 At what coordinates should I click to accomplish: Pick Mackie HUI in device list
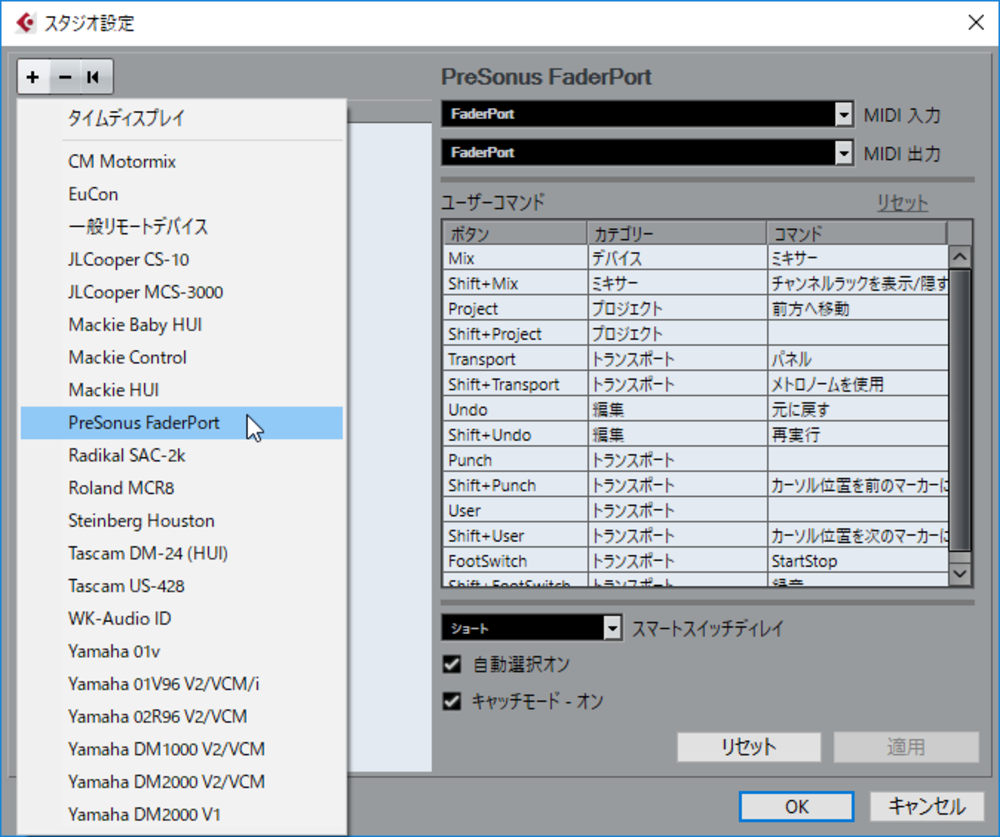(182, 390)
